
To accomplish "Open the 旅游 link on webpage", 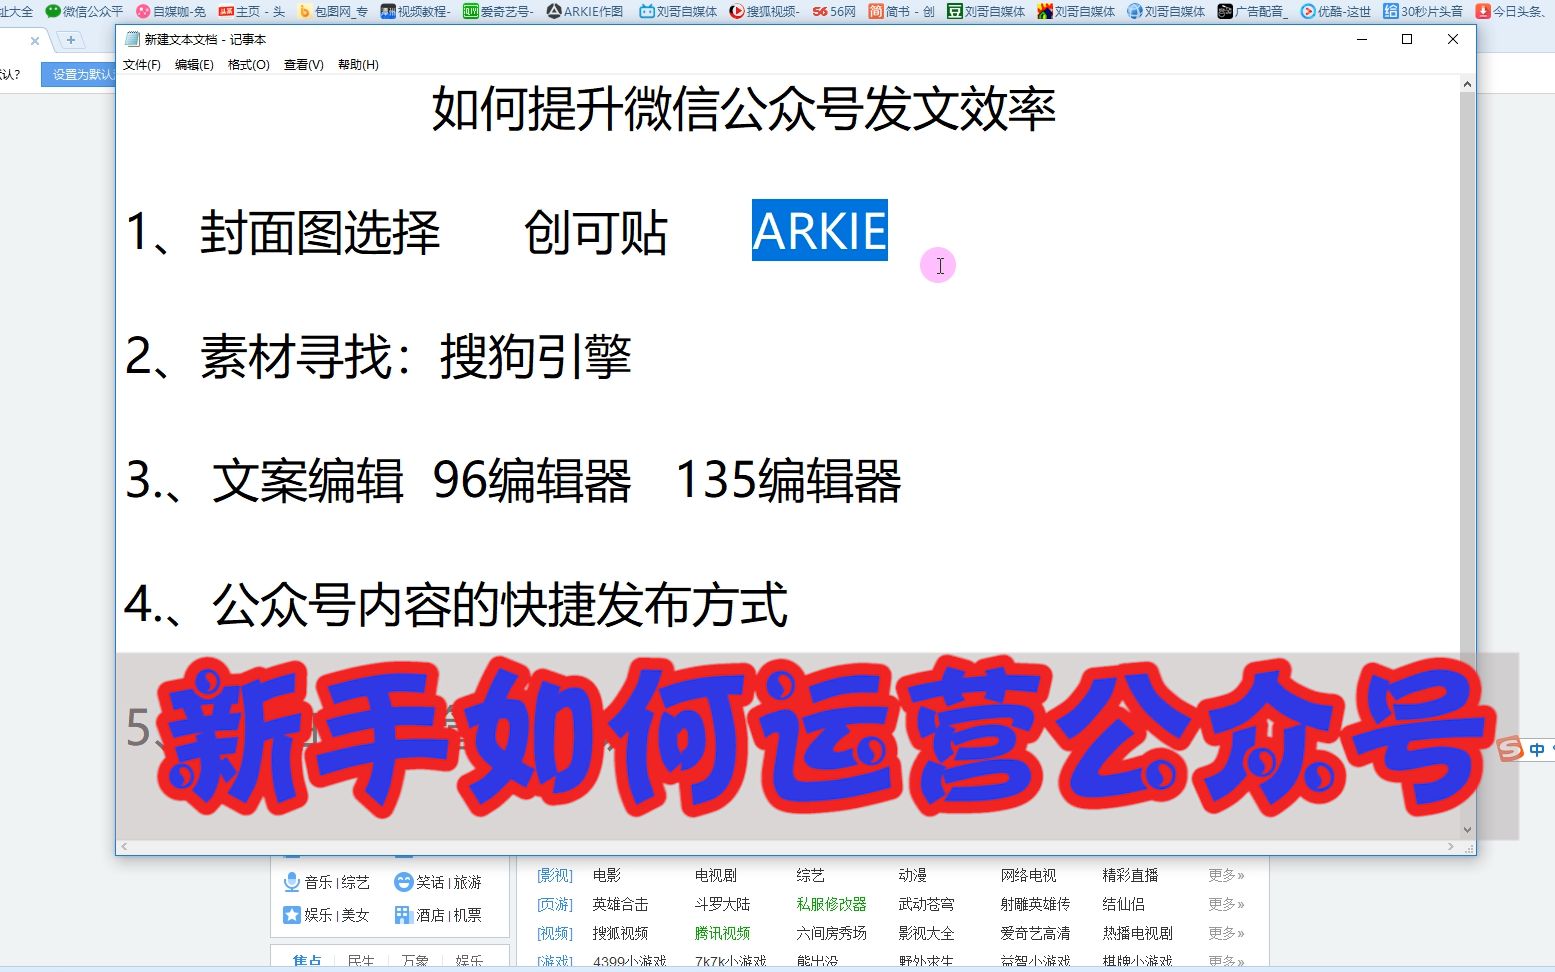I will [x=468, y=882].
